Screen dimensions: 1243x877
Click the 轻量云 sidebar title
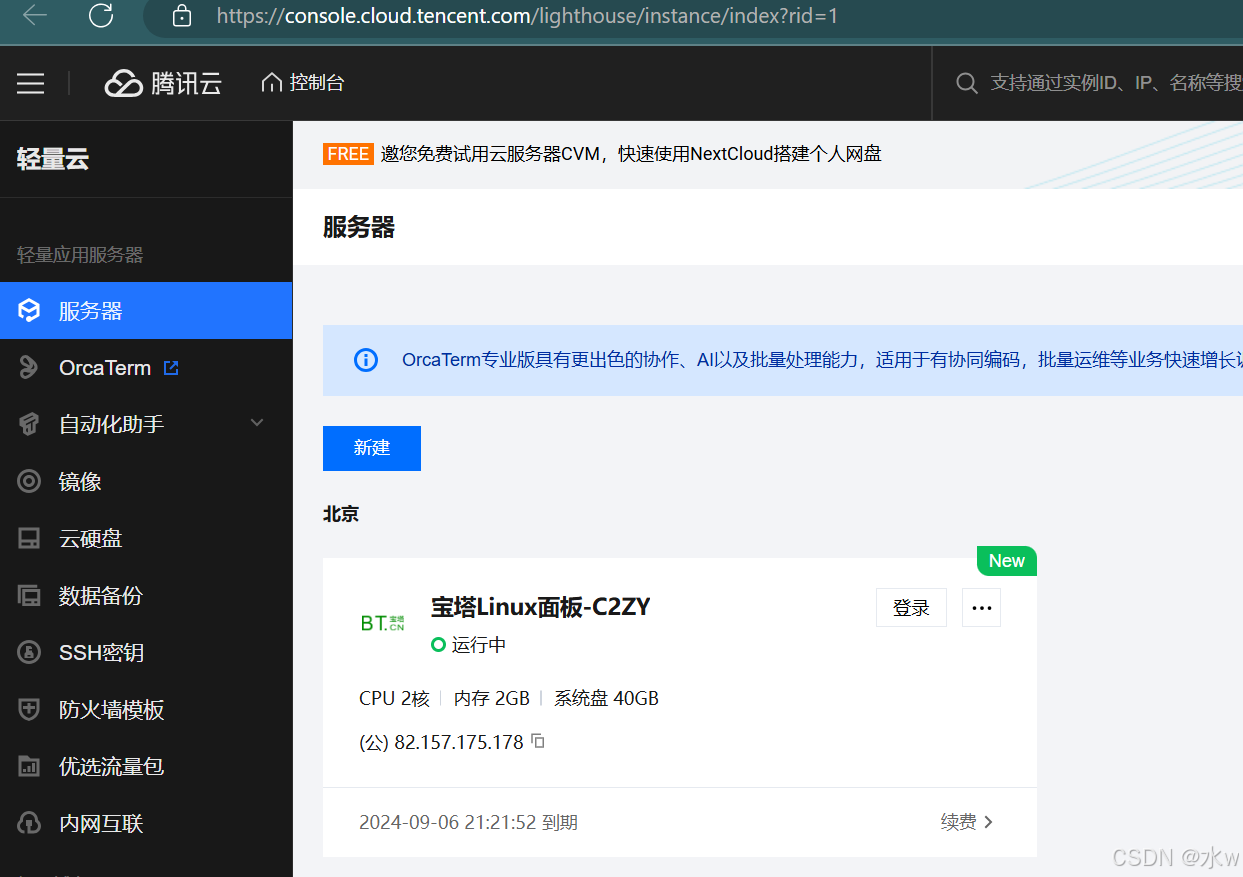click(53, 159)
